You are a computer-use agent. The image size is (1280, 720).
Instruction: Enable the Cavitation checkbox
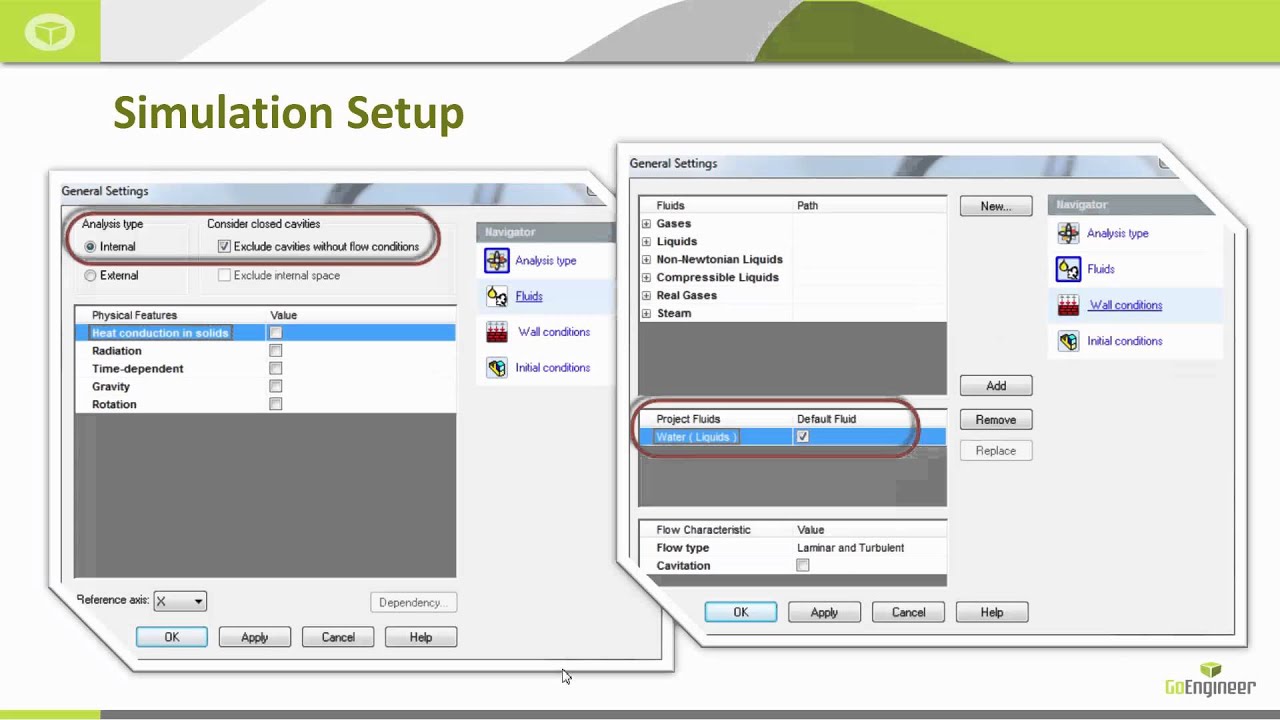pyautogui.click(x=803, y=566)
